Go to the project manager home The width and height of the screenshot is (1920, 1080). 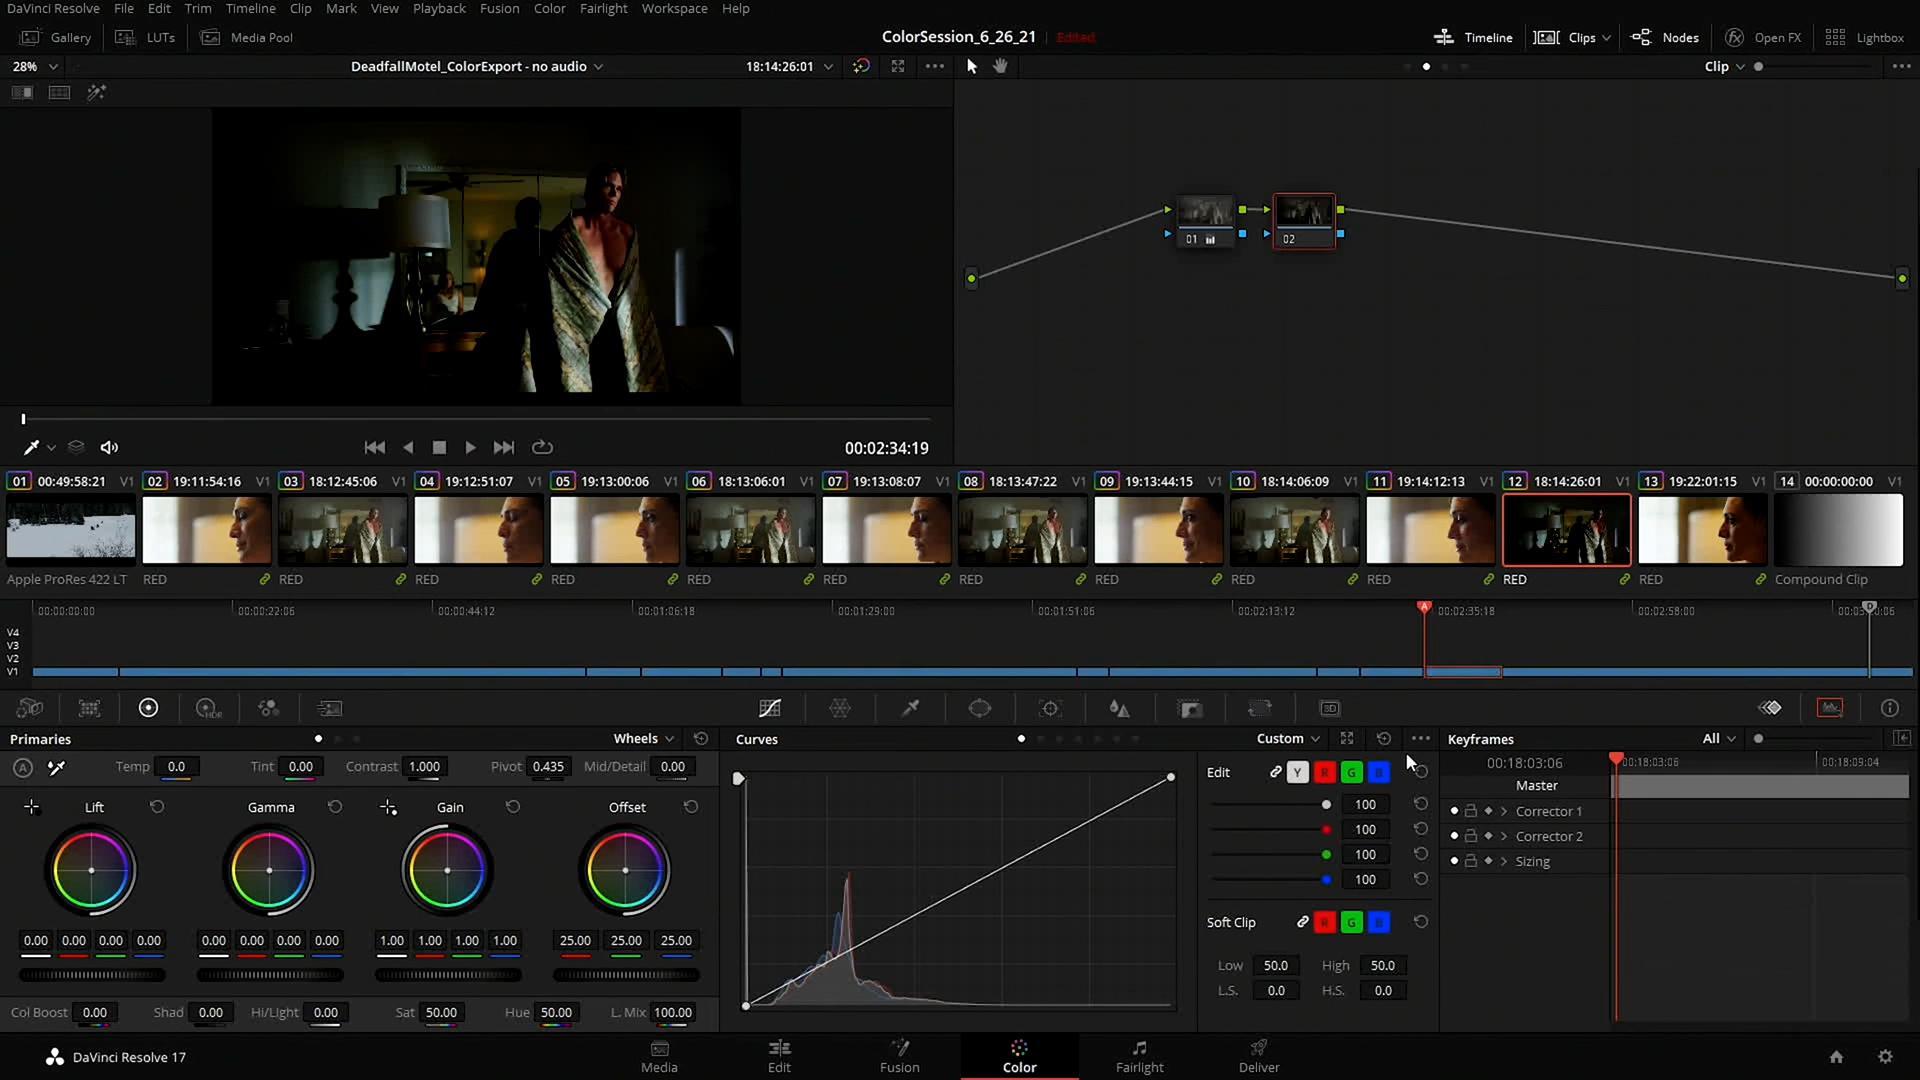coord(1836,1057)
